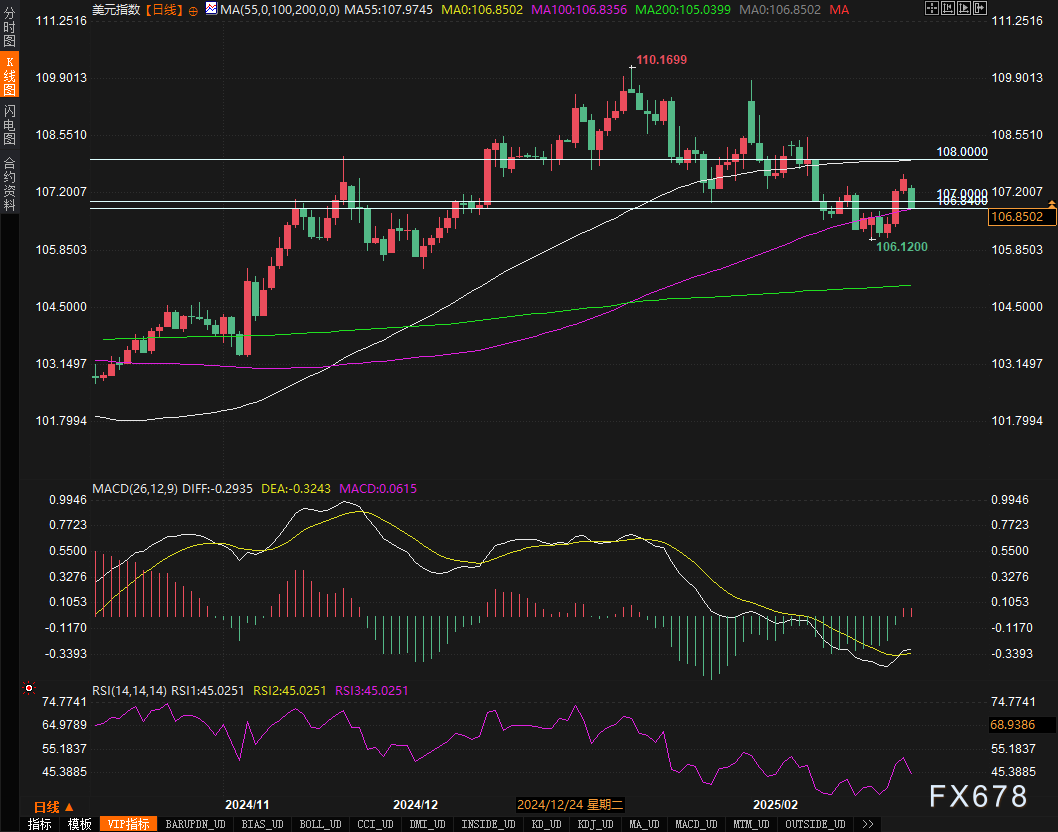1058x832 pixels.
Task: Click the orange crosshair icon beside 日线
Action: (192, 9)
